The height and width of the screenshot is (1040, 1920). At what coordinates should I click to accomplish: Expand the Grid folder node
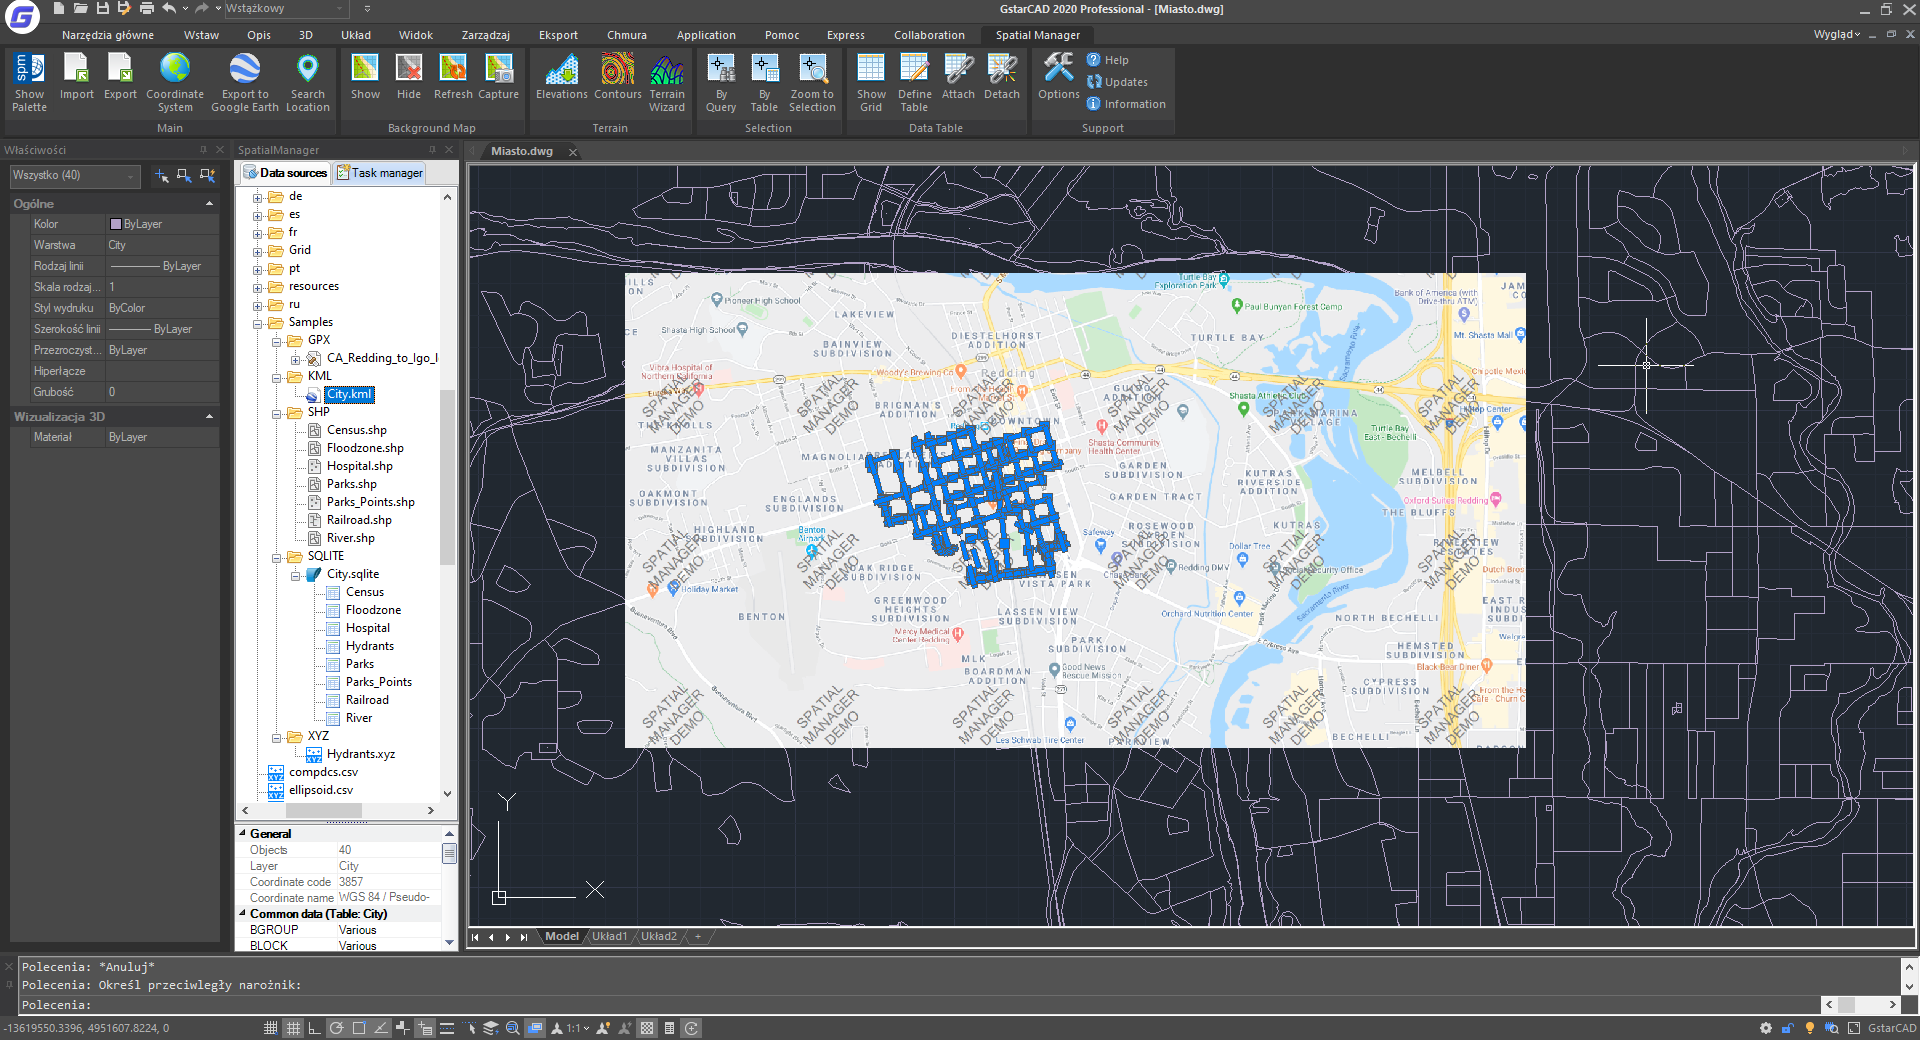tap(258, 251)
